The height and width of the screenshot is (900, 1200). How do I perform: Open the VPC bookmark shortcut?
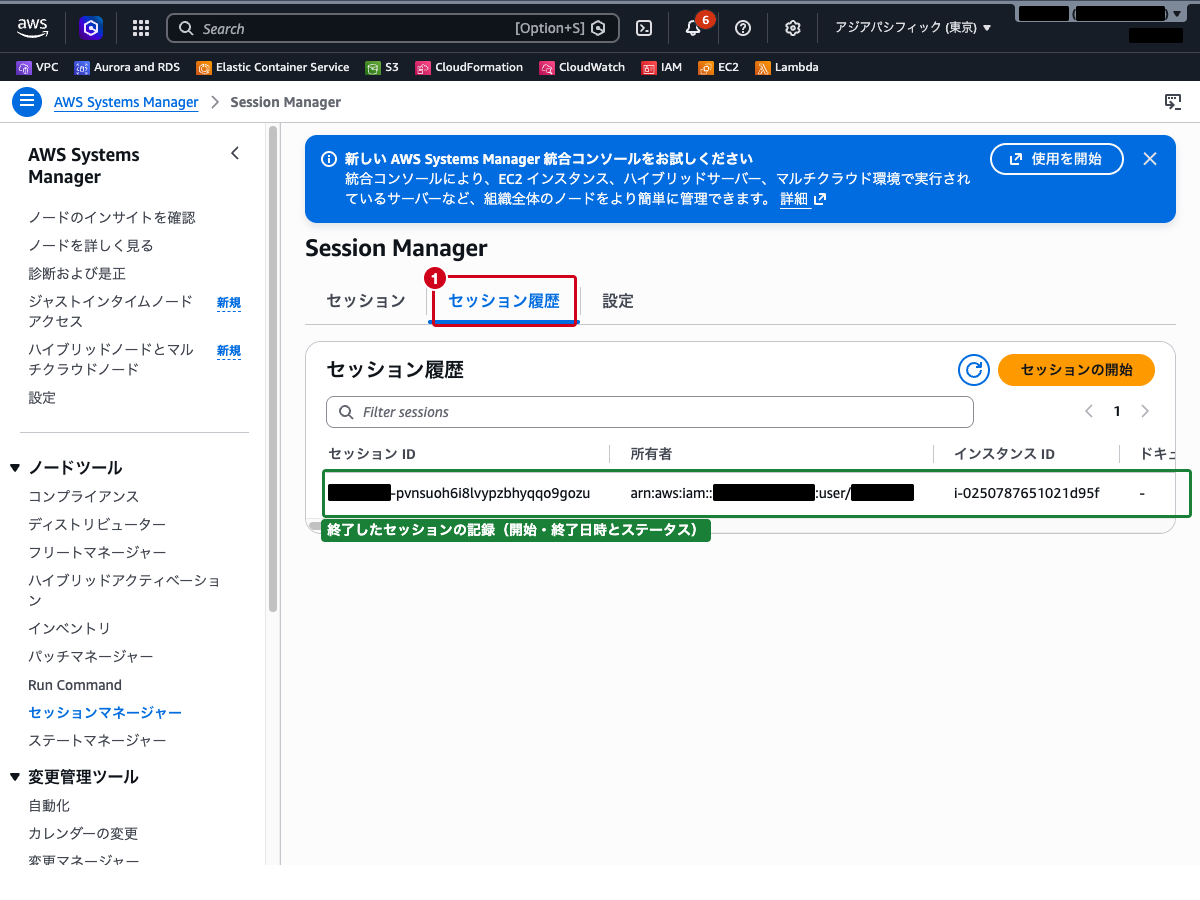[38, 67]
